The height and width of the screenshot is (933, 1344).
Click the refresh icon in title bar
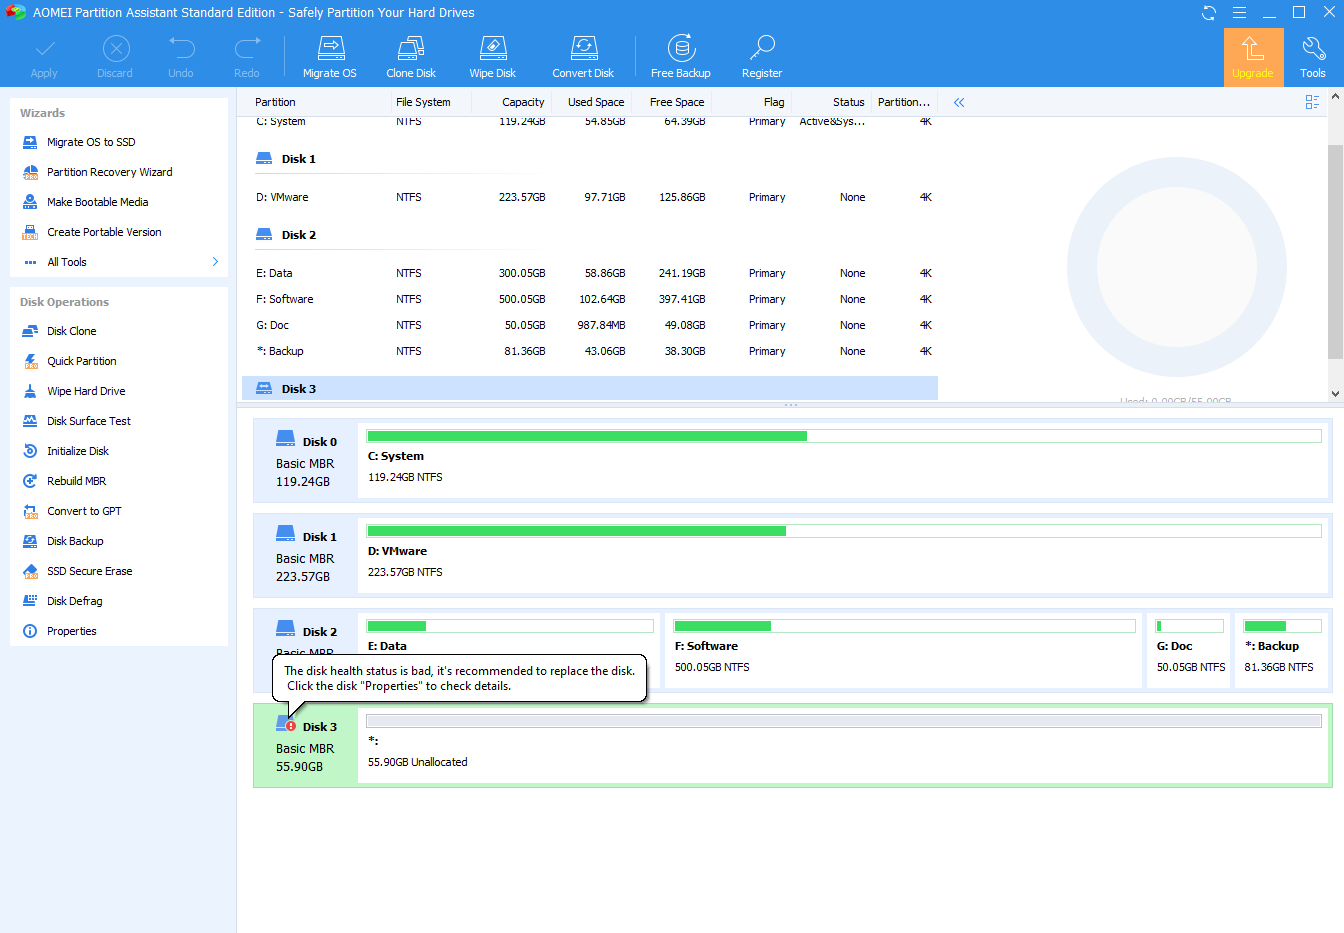pos(1209,13)
